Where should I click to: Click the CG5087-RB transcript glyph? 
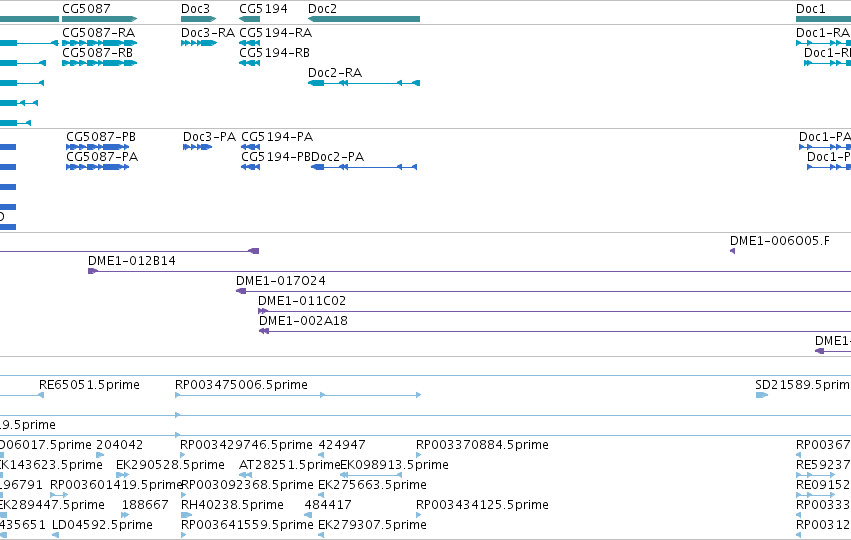pos(99,63)
